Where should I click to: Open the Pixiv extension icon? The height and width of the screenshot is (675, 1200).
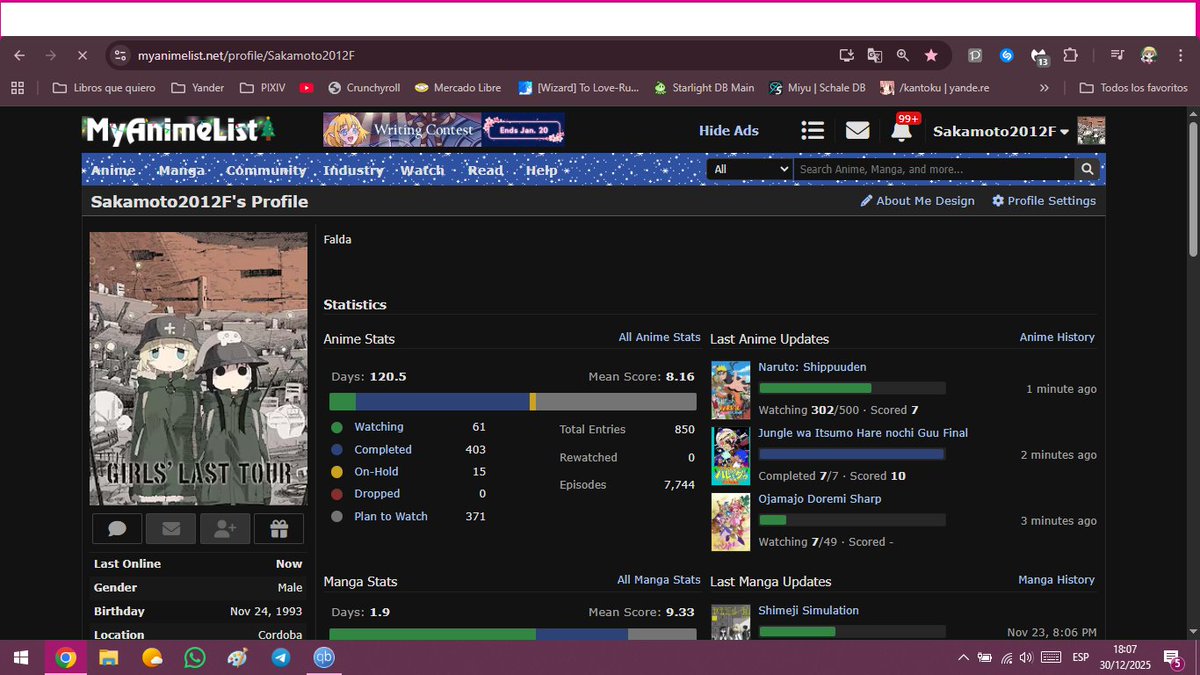tap(975, 56)
